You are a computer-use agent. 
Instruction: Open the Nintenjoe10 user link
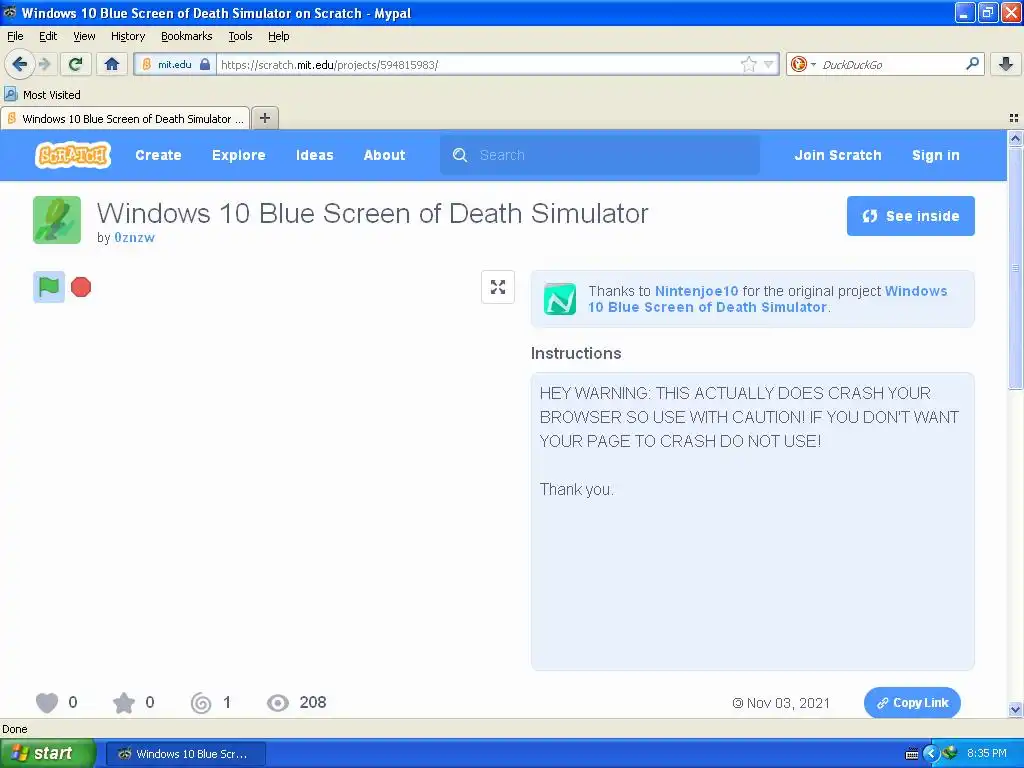tap(696, 291)
